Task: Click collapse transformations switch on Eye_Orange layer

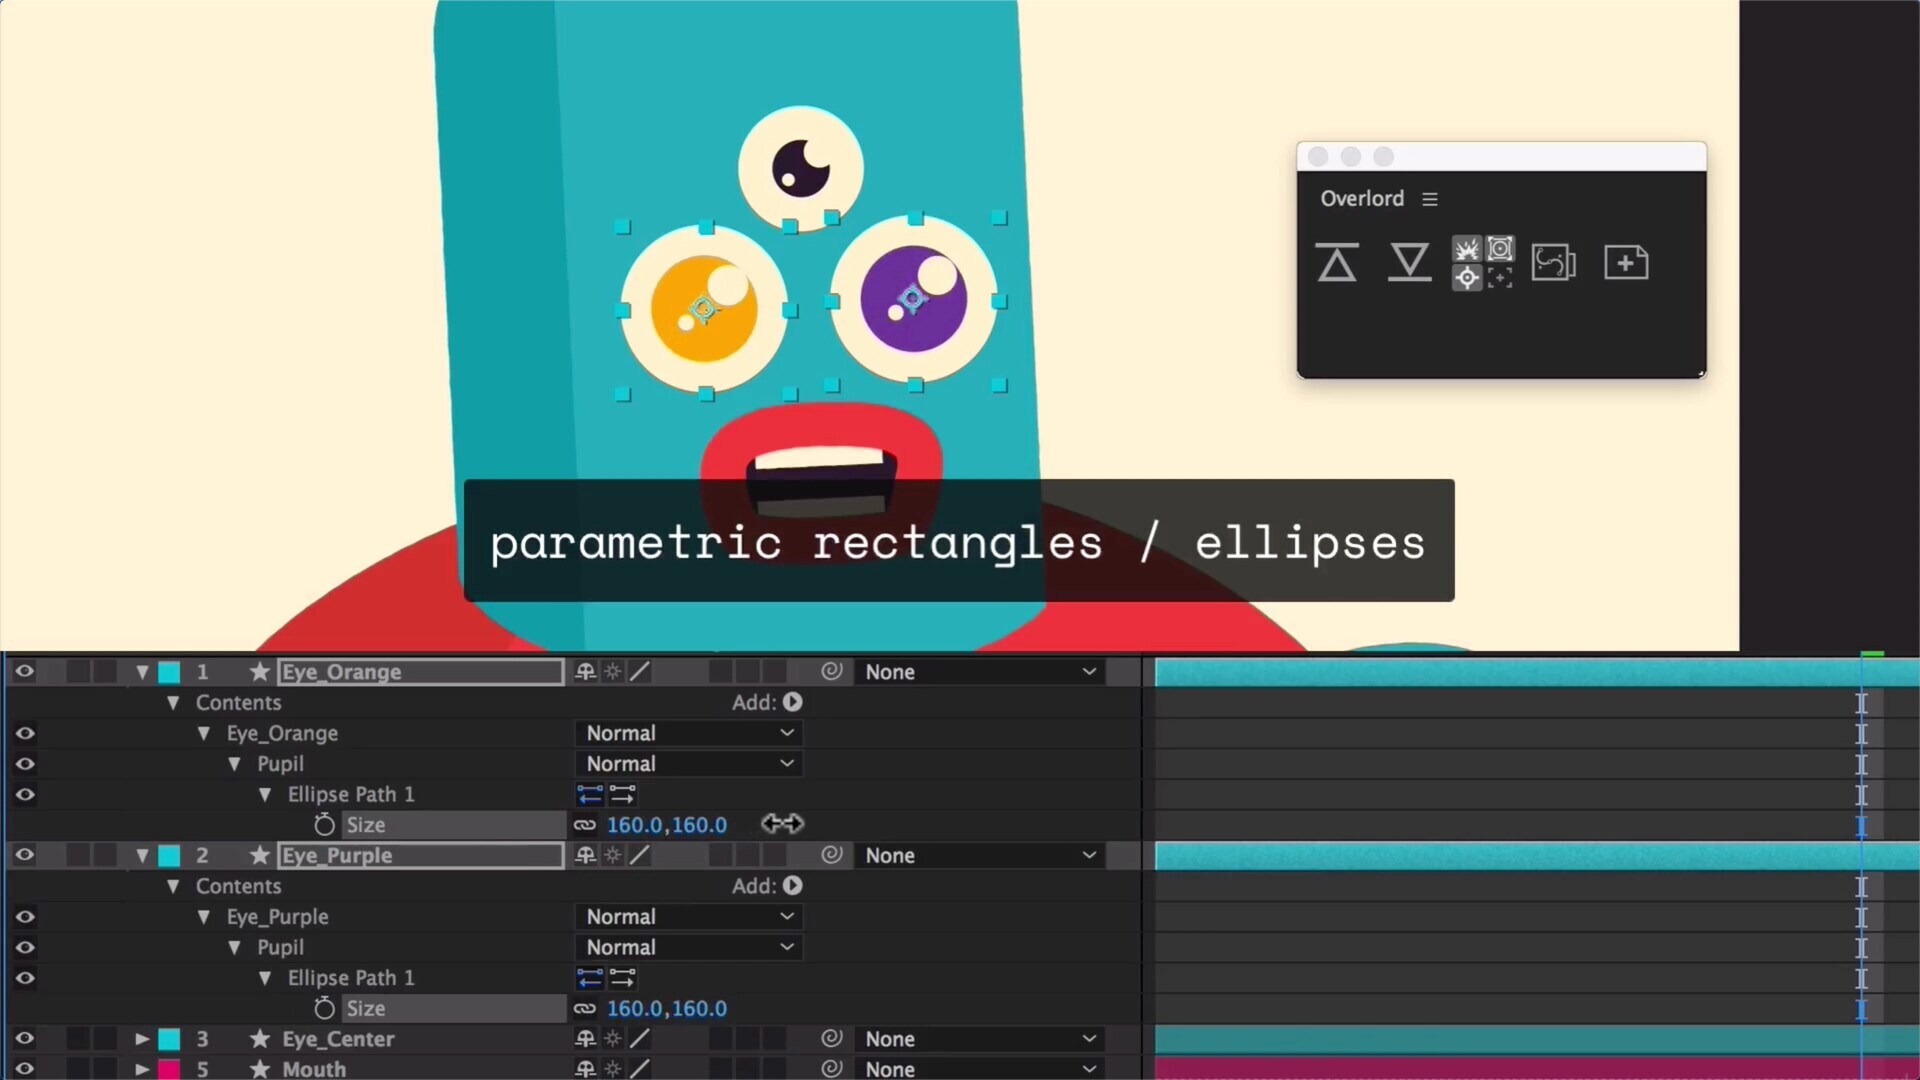Action: [613, 671]
